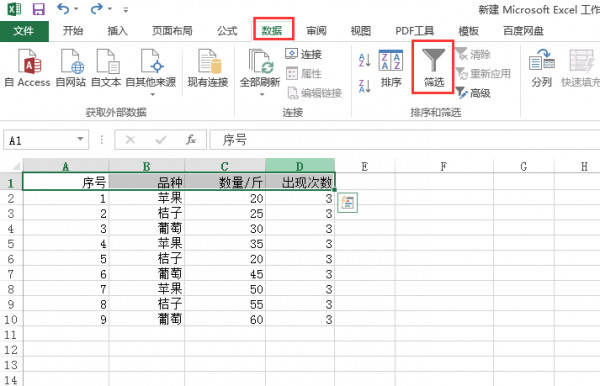This screenshot has height=386, width=600.
Task: Toggle the 筛选 filter funnel
Action: point(434,68)
